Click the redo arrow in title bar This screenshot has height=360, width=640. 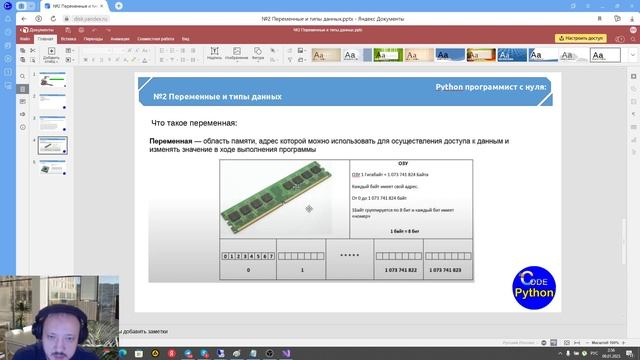pos(108,30)
